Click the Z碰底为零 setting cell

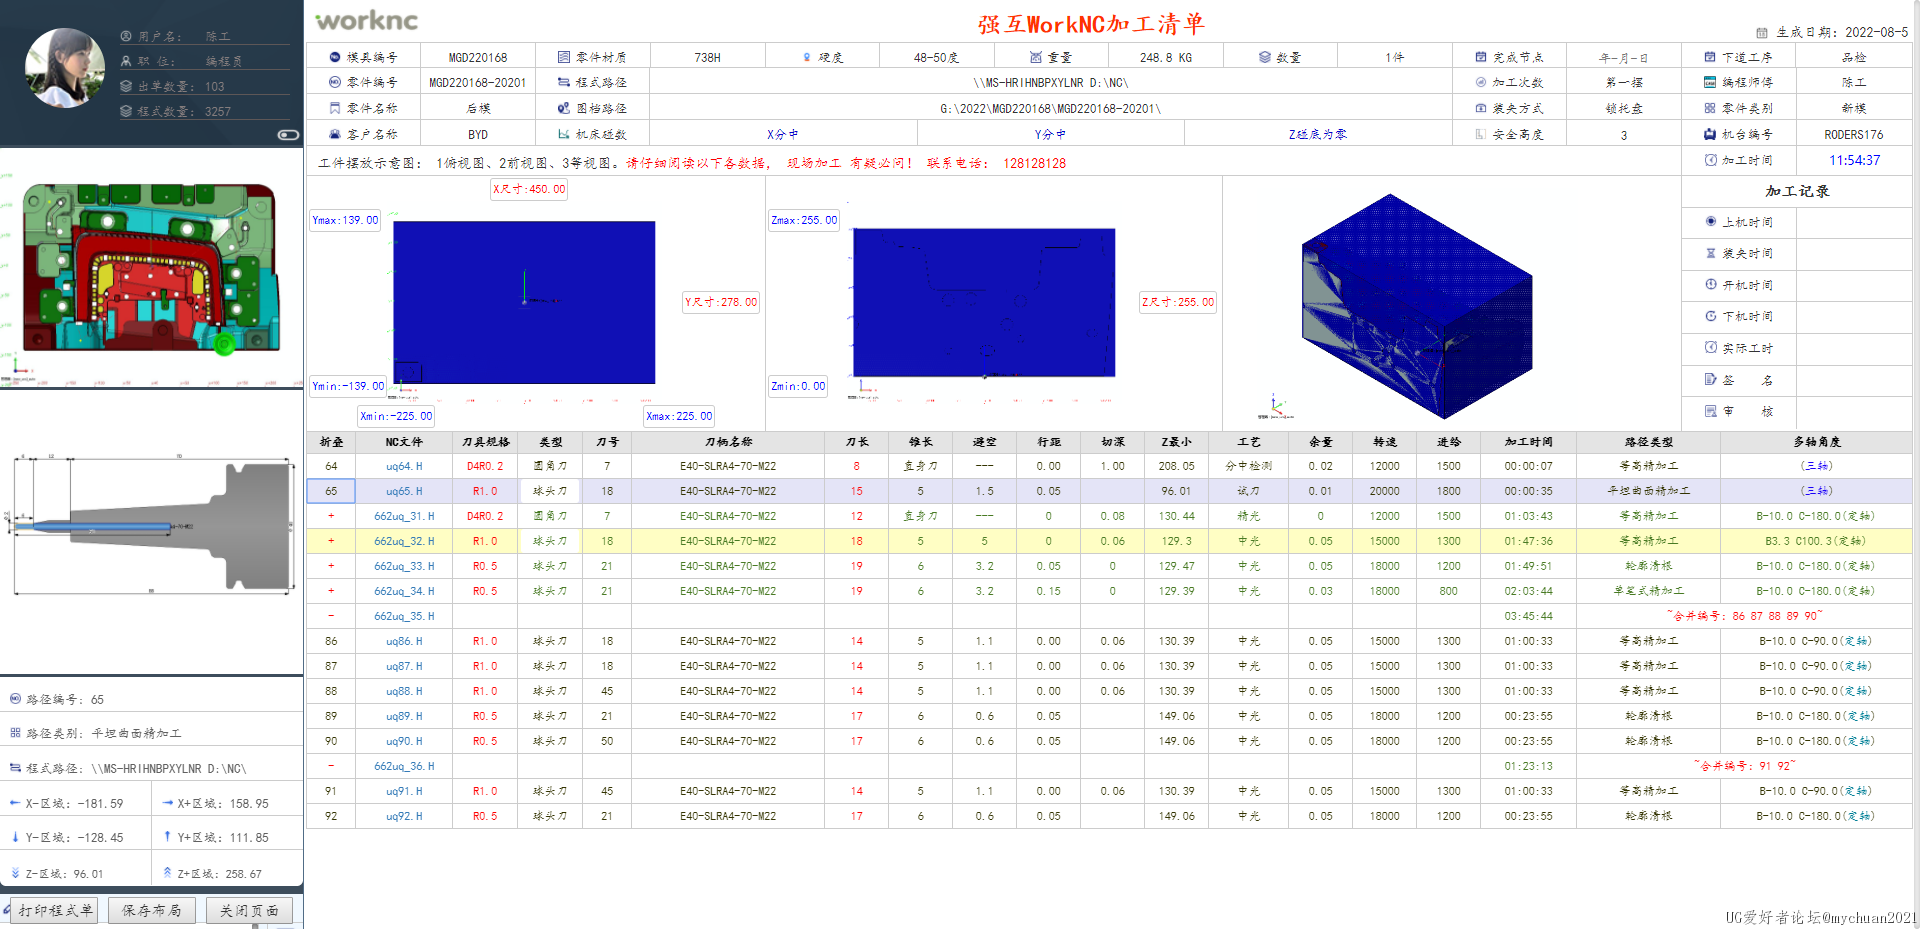pos(1318,134)
